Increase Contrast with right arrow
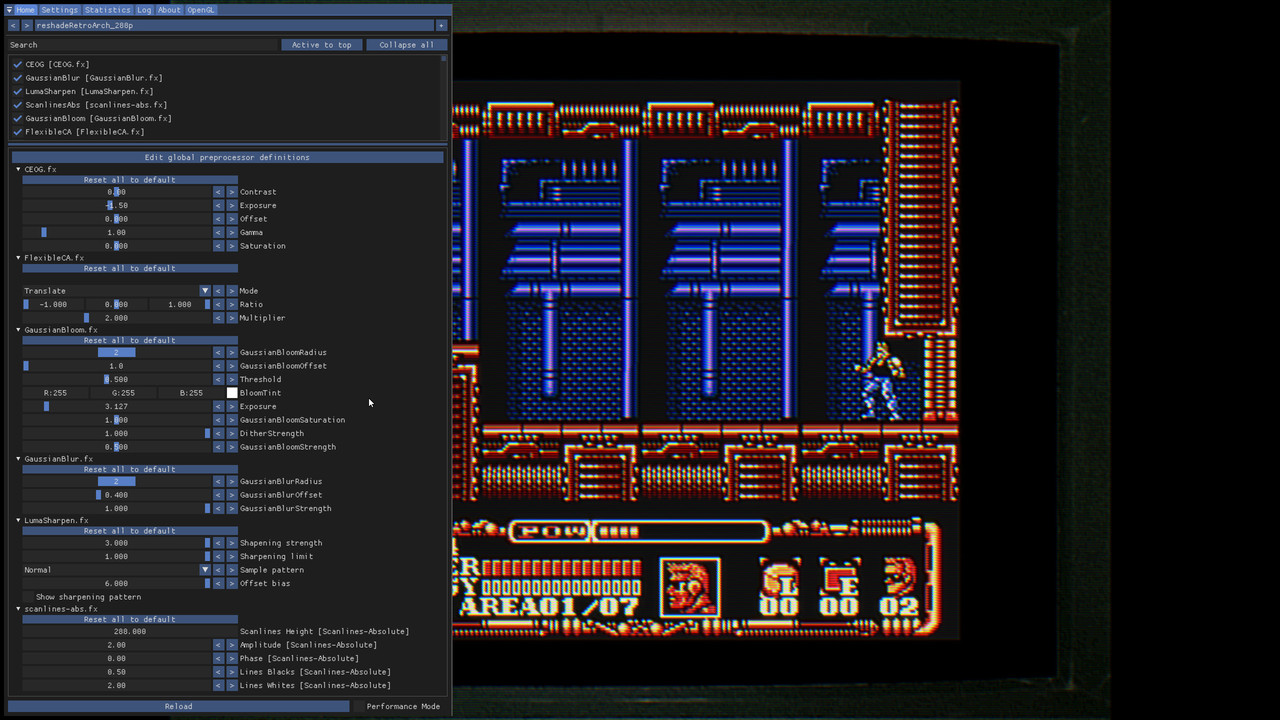1280x720 pixels. click(232, 192)
